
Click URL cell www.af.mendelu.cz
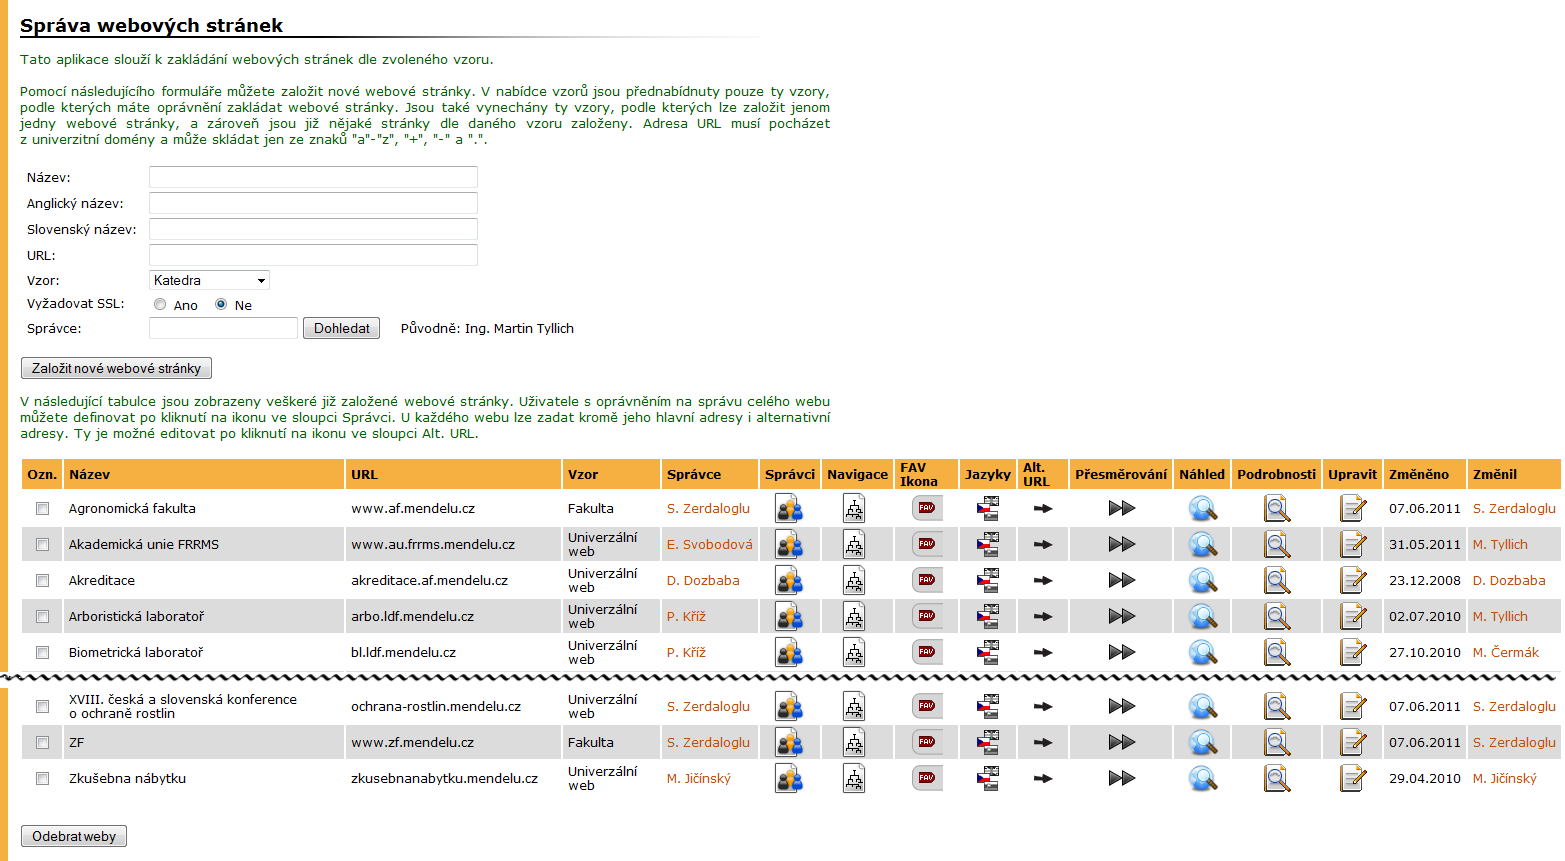click(x=412, y=509)
